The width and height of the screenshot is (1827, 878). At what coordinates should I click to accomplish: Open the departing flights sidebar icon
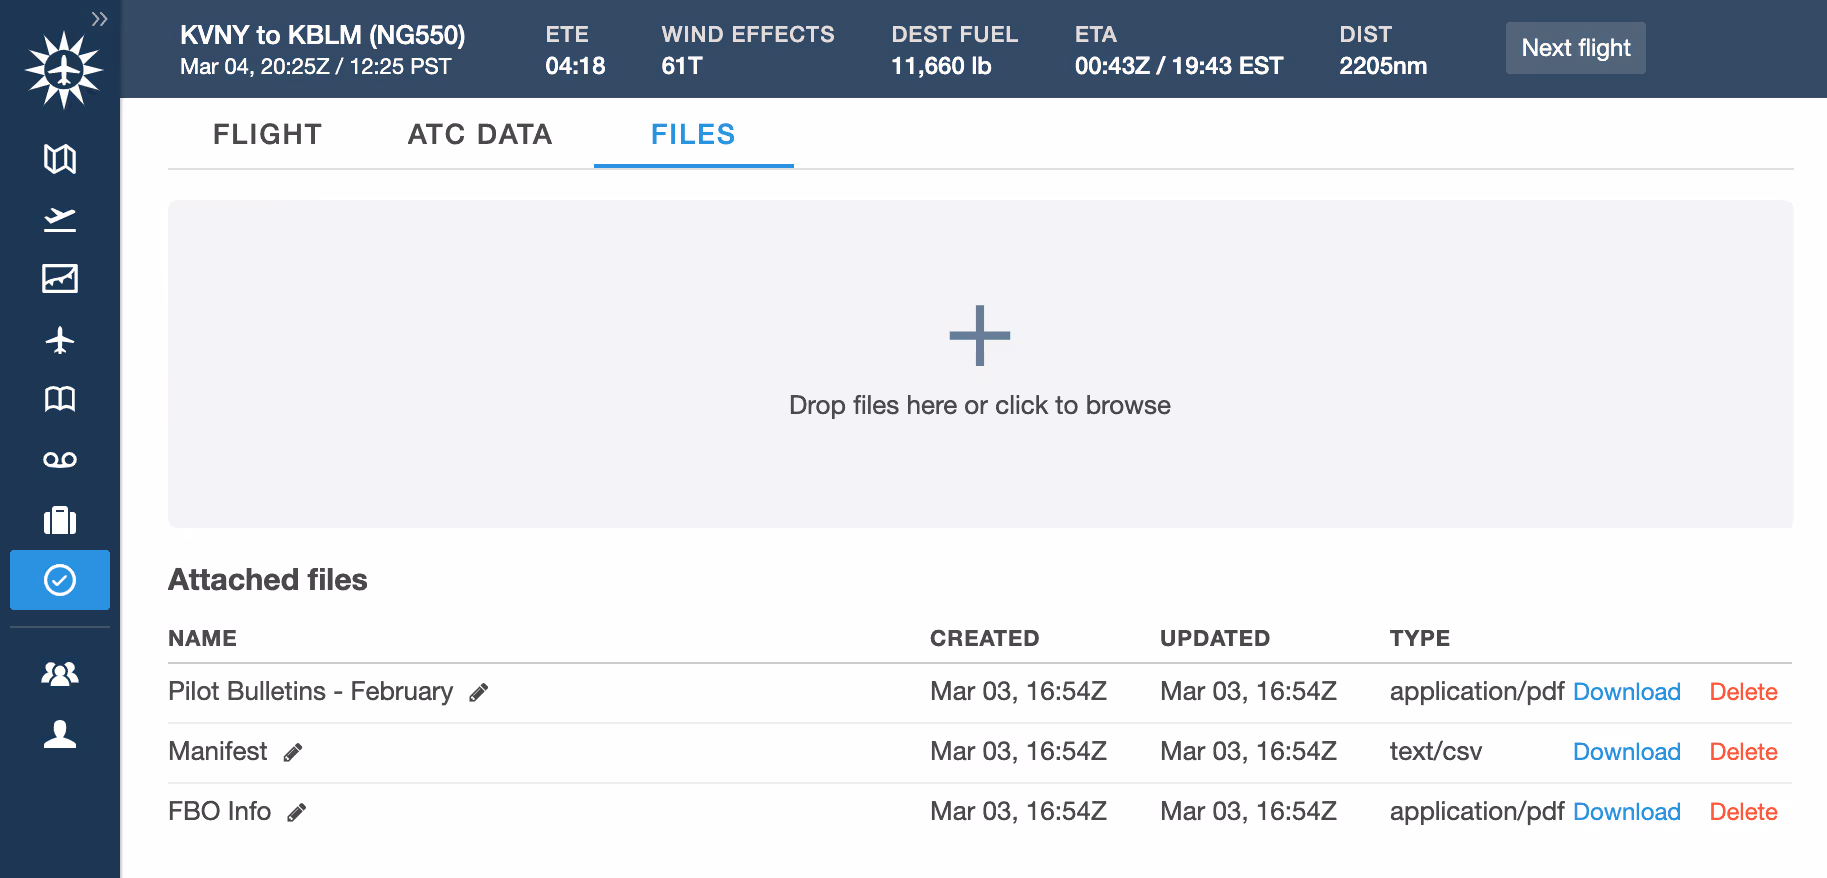[60, 219]
